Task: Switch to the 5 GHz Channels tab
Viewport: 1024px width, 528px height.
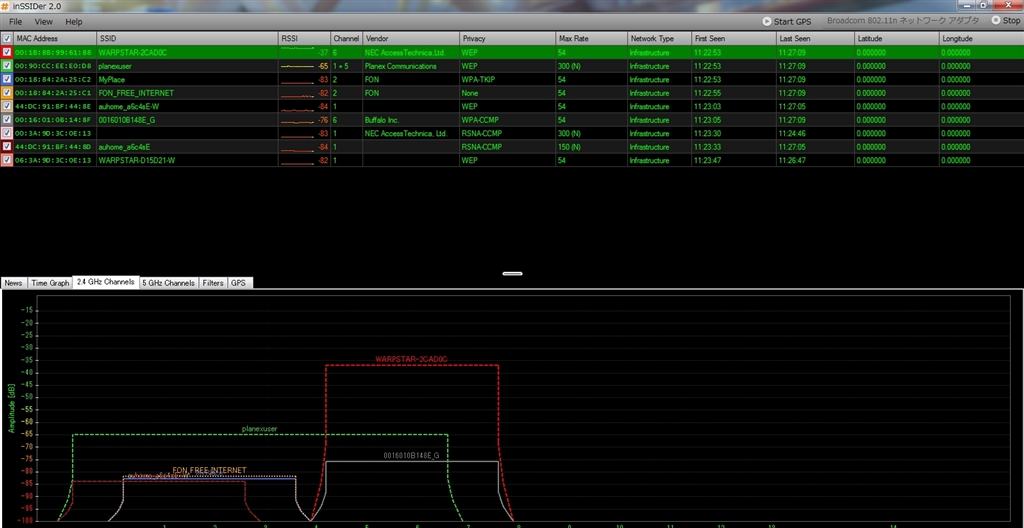Action: 168,283
